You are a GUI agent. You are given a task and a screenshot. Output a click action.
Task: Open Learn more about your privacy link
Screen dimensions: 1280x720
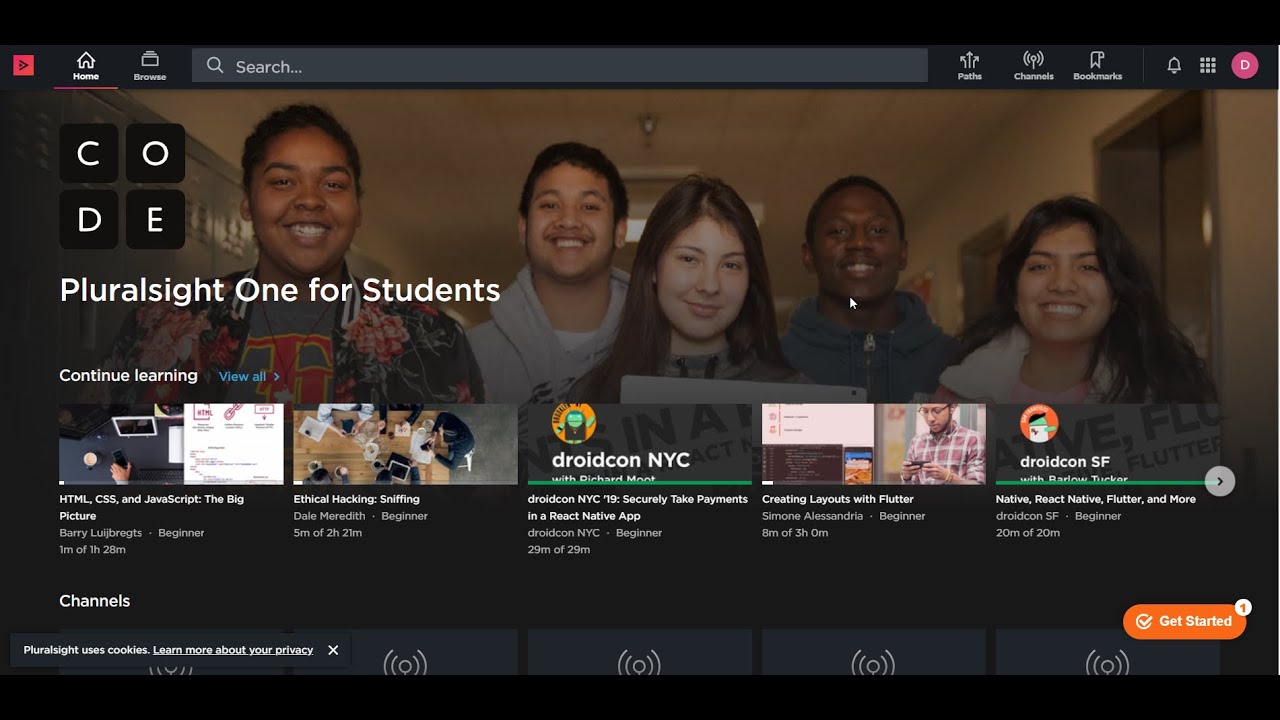coord(233,649)
